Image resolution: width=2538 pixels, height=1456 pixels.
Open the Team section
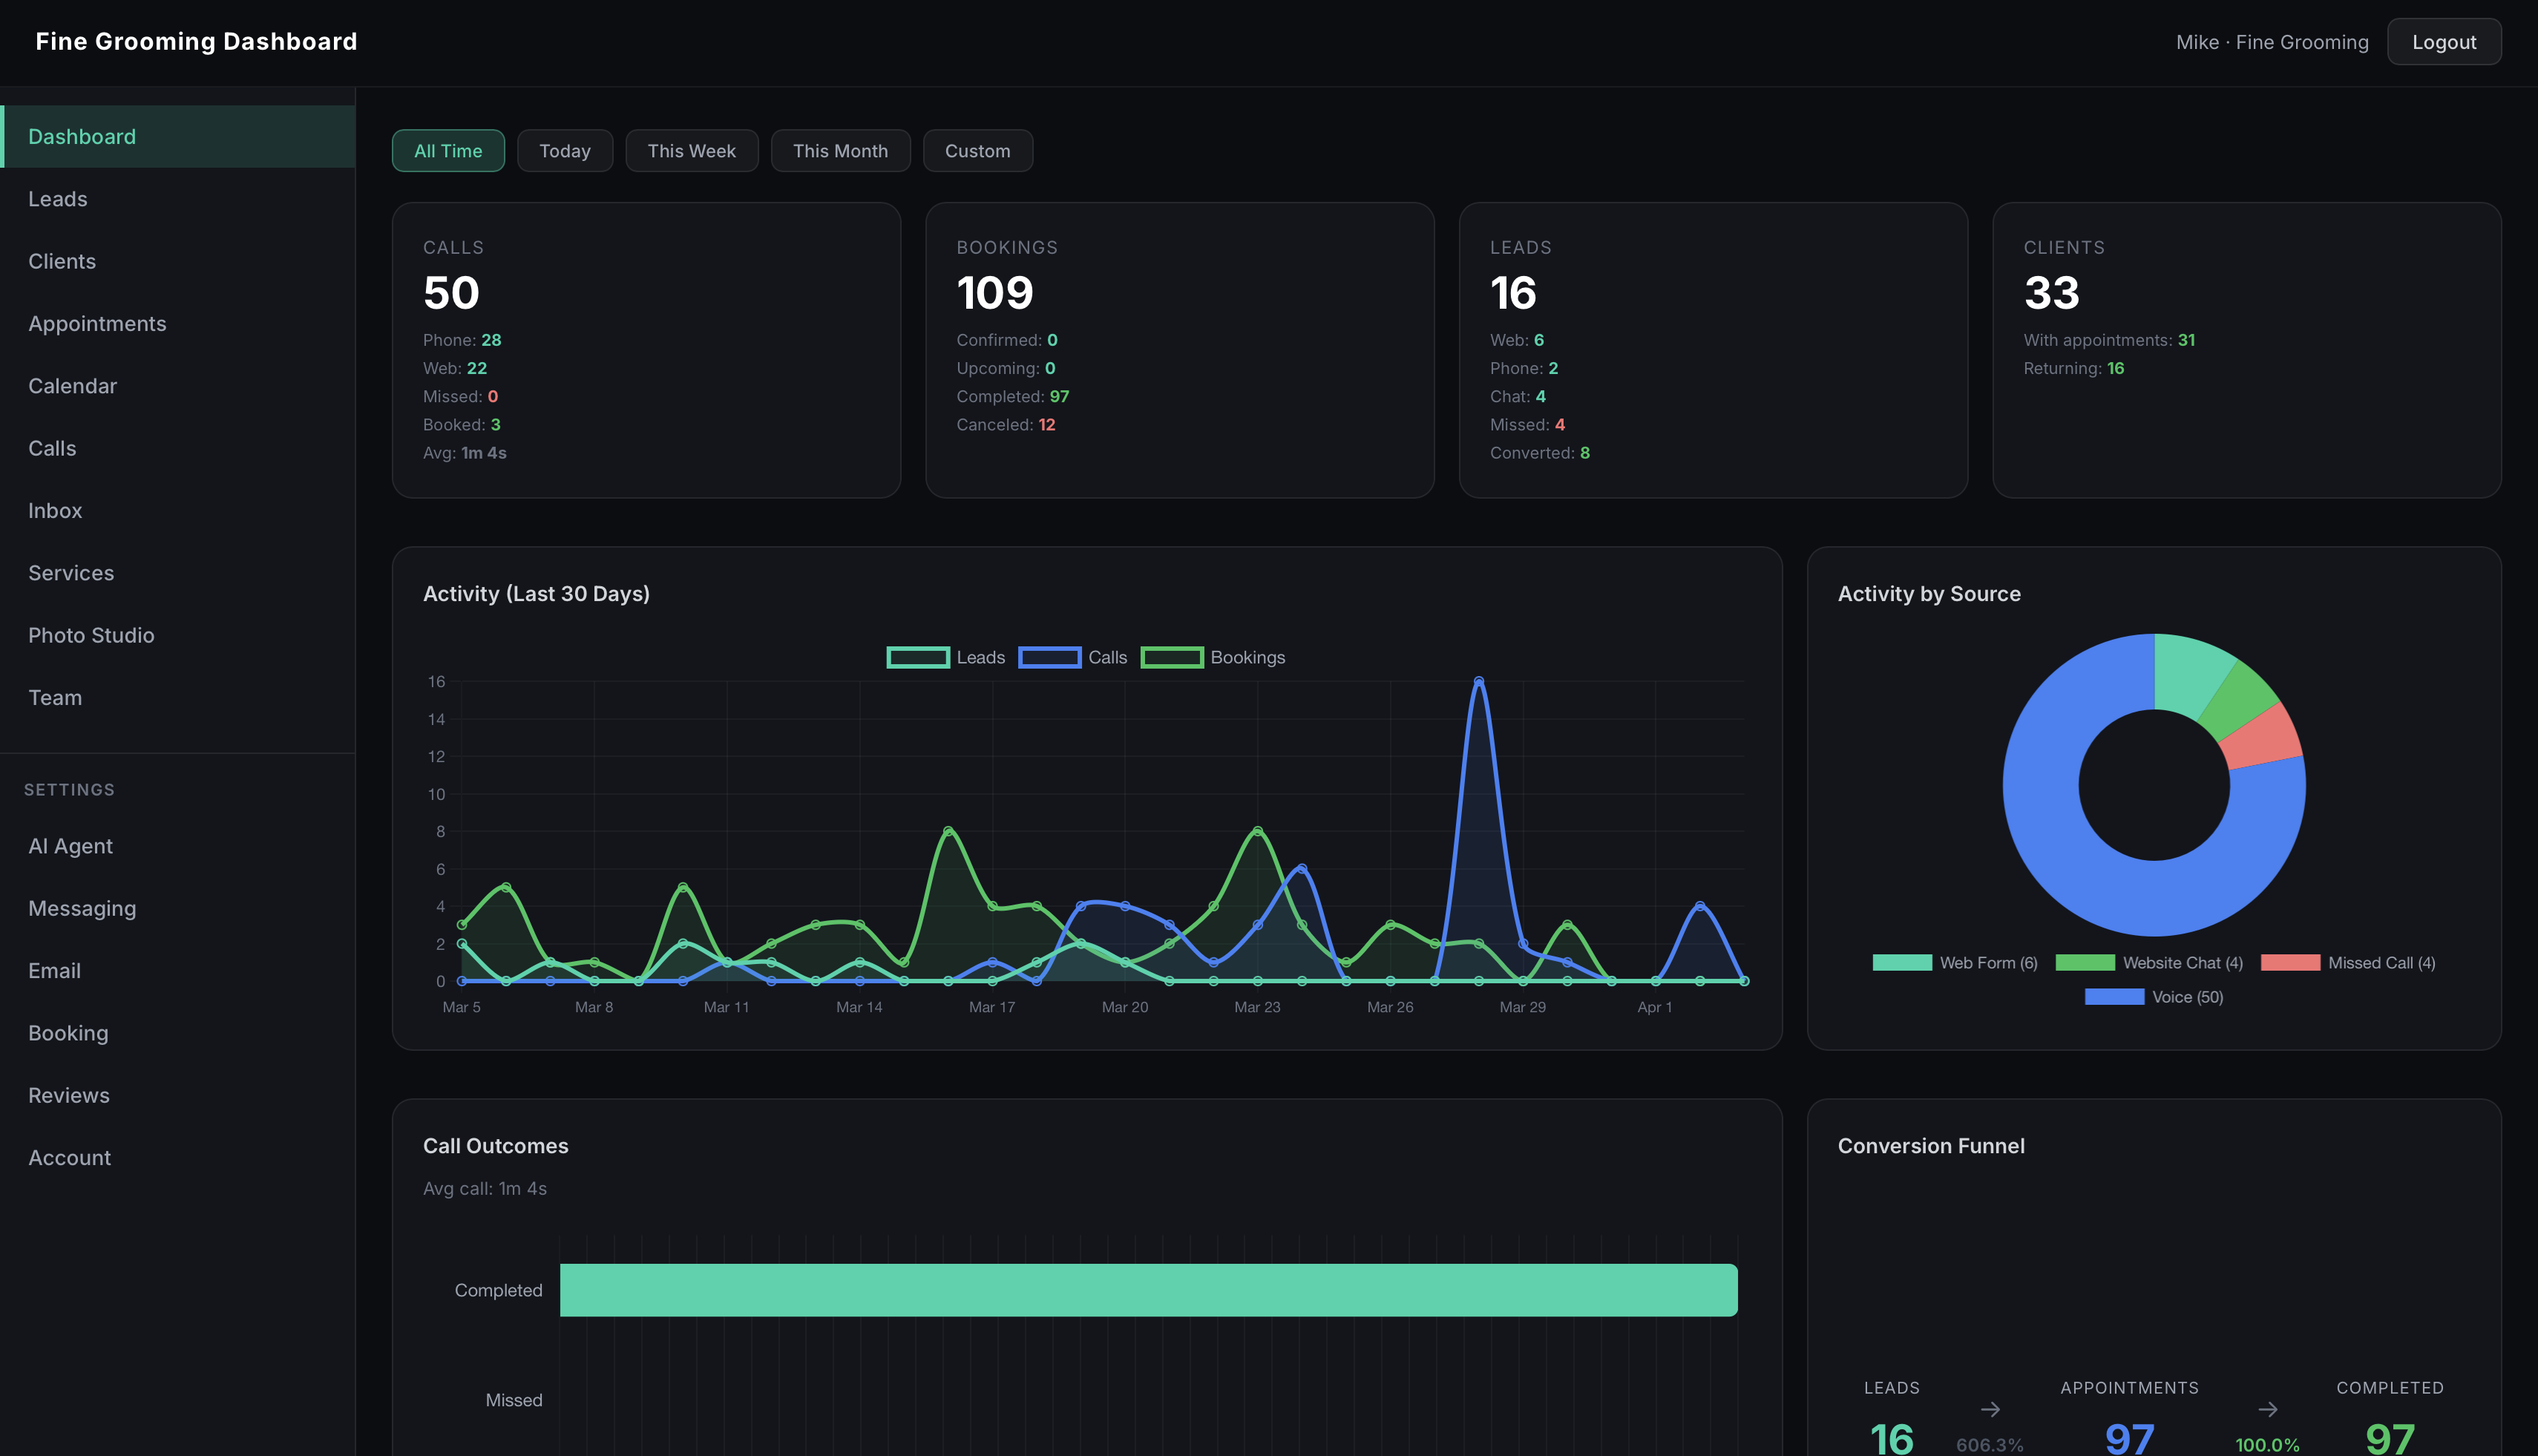[x=55, y=697]
